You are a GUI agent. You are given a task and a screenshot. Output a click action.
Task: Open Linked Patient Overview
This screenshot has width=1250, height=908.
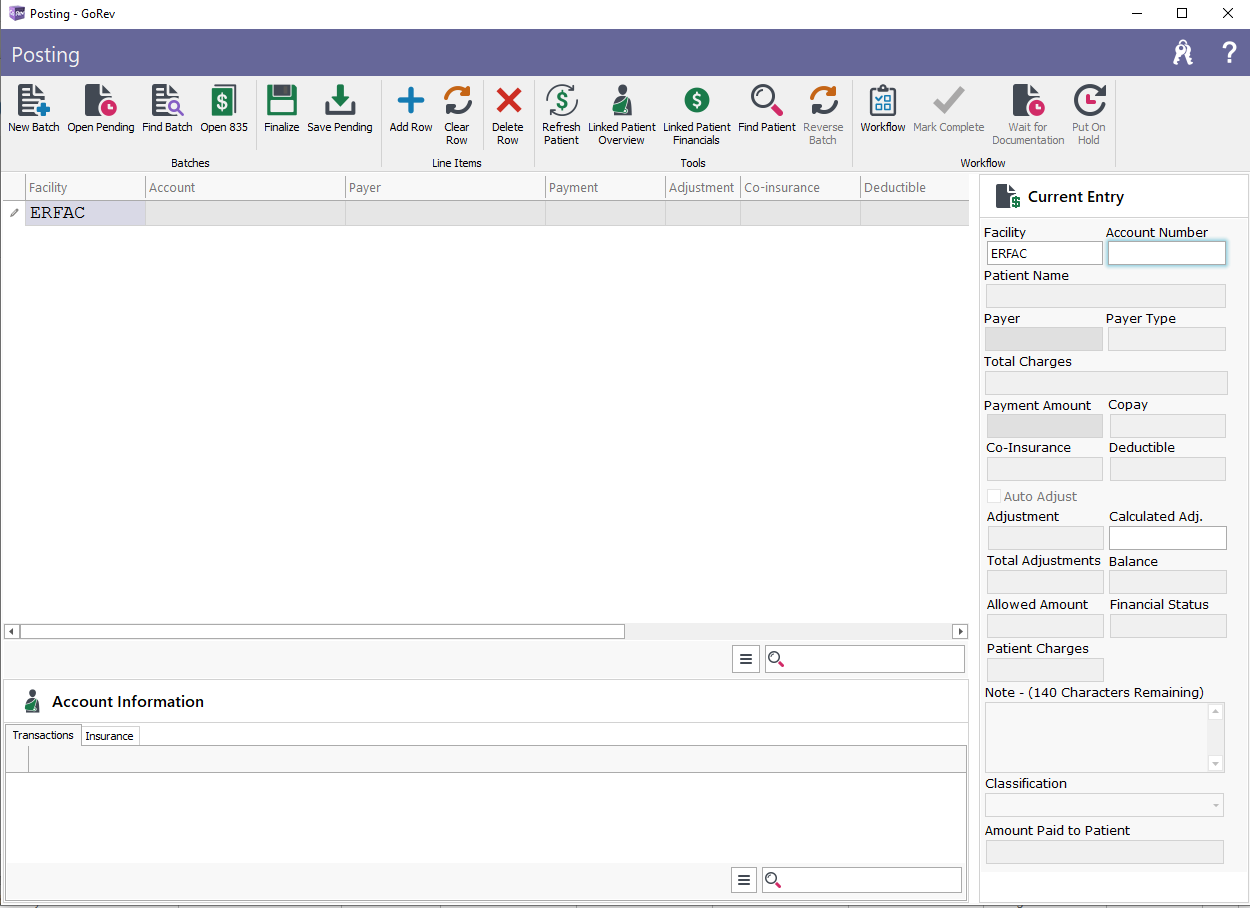[x=622, y=115]
